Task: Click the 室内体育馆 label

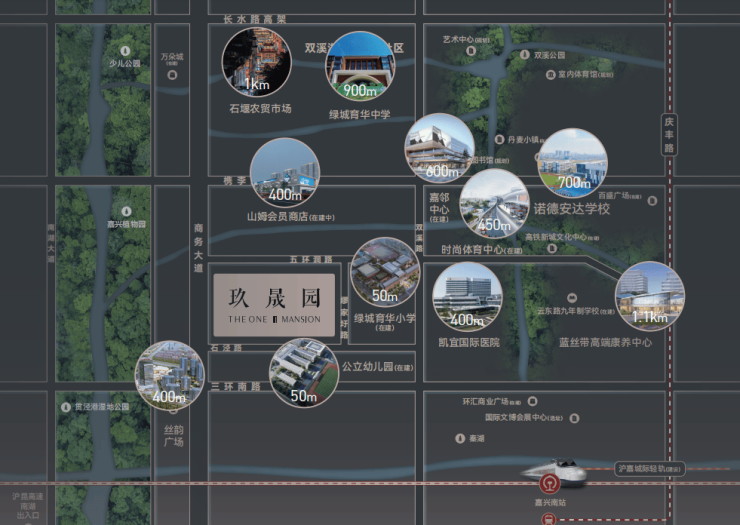Action: tap(586, 75)
